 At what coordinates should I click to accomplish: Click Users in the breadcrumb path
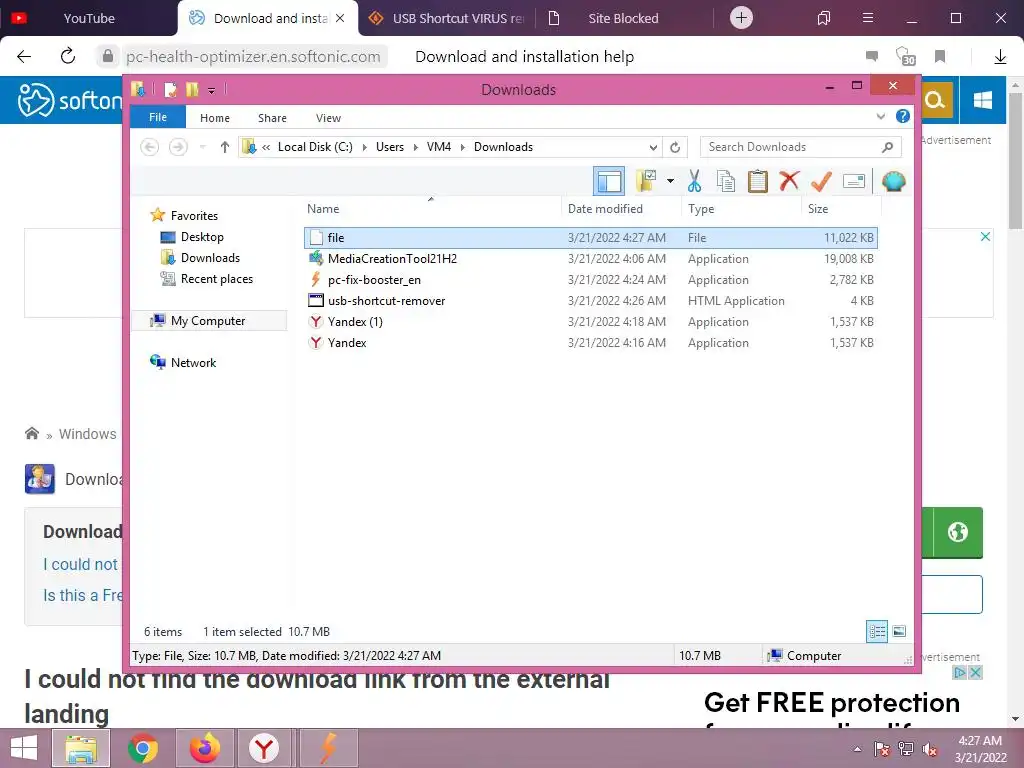[390, 147]
